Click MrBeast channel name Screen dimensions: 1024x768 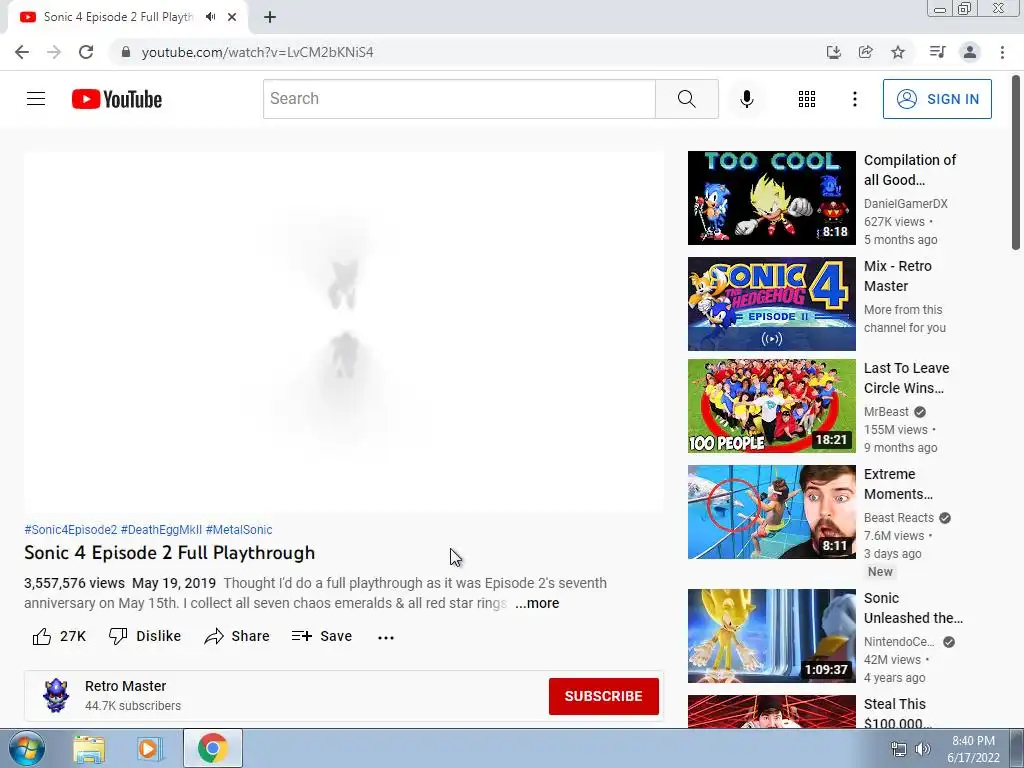(x=886, y=411)
